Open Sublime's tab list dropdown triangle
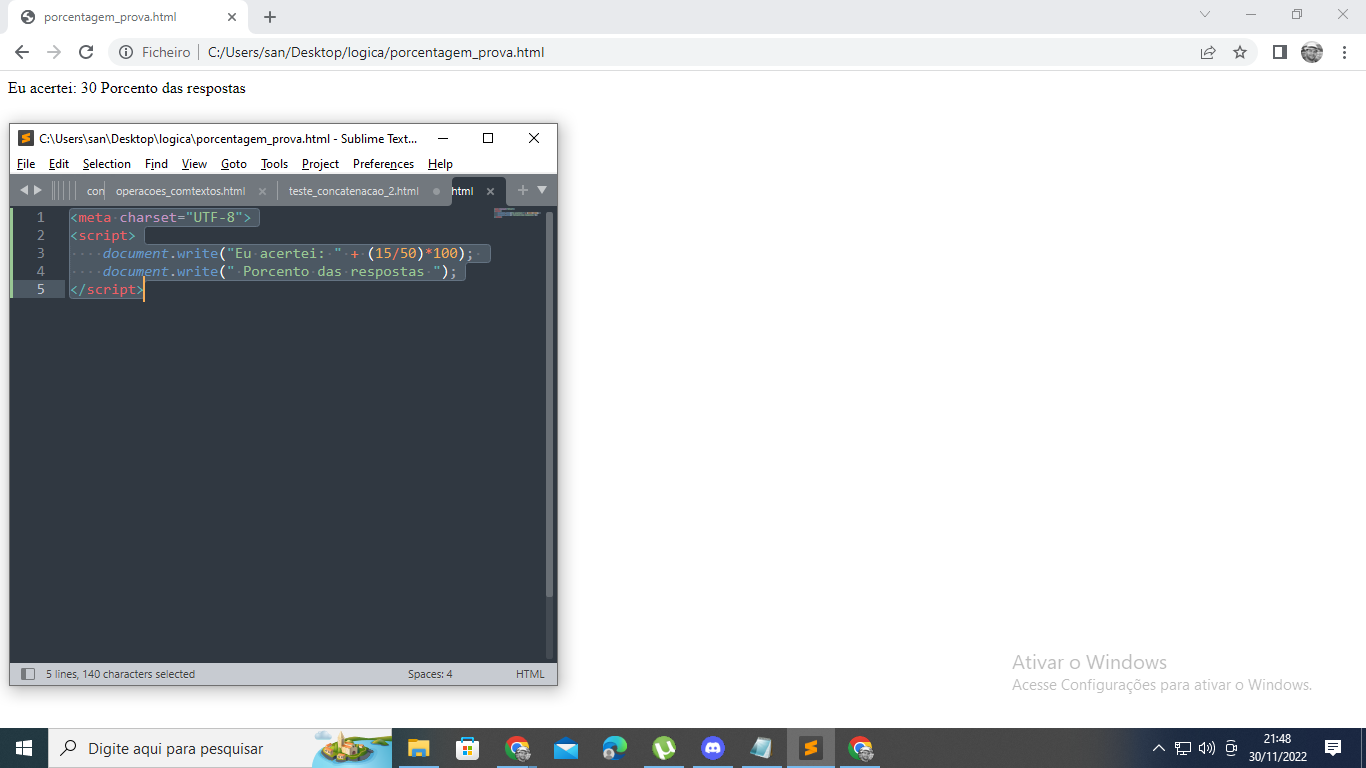This screenshot has width=1366, height=768. pos(542,190)
